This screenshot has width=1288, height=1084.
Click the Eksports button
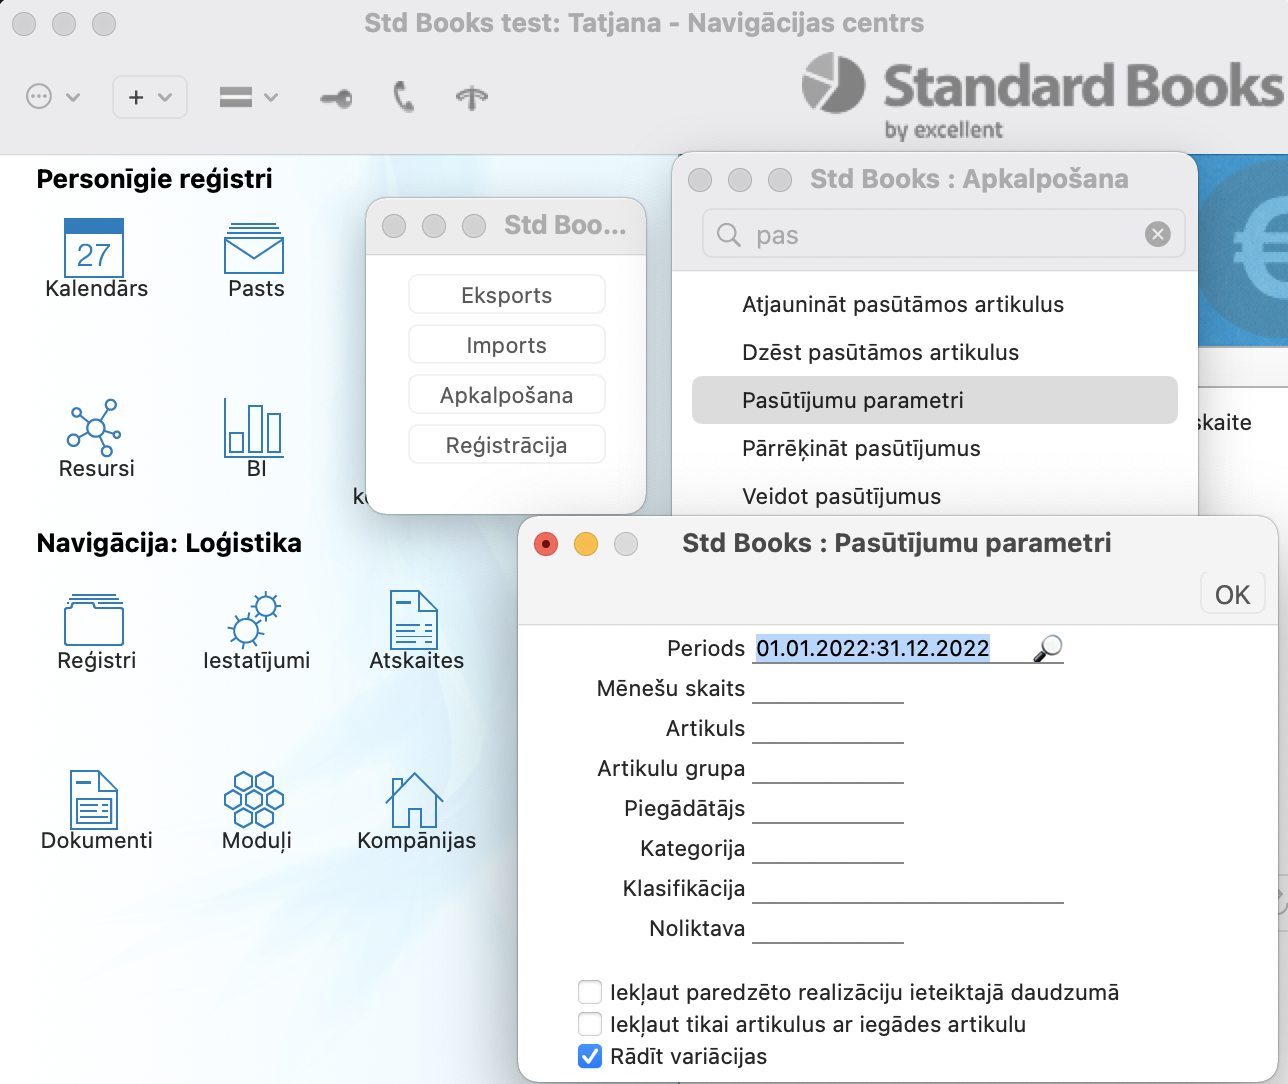(506, 295)
